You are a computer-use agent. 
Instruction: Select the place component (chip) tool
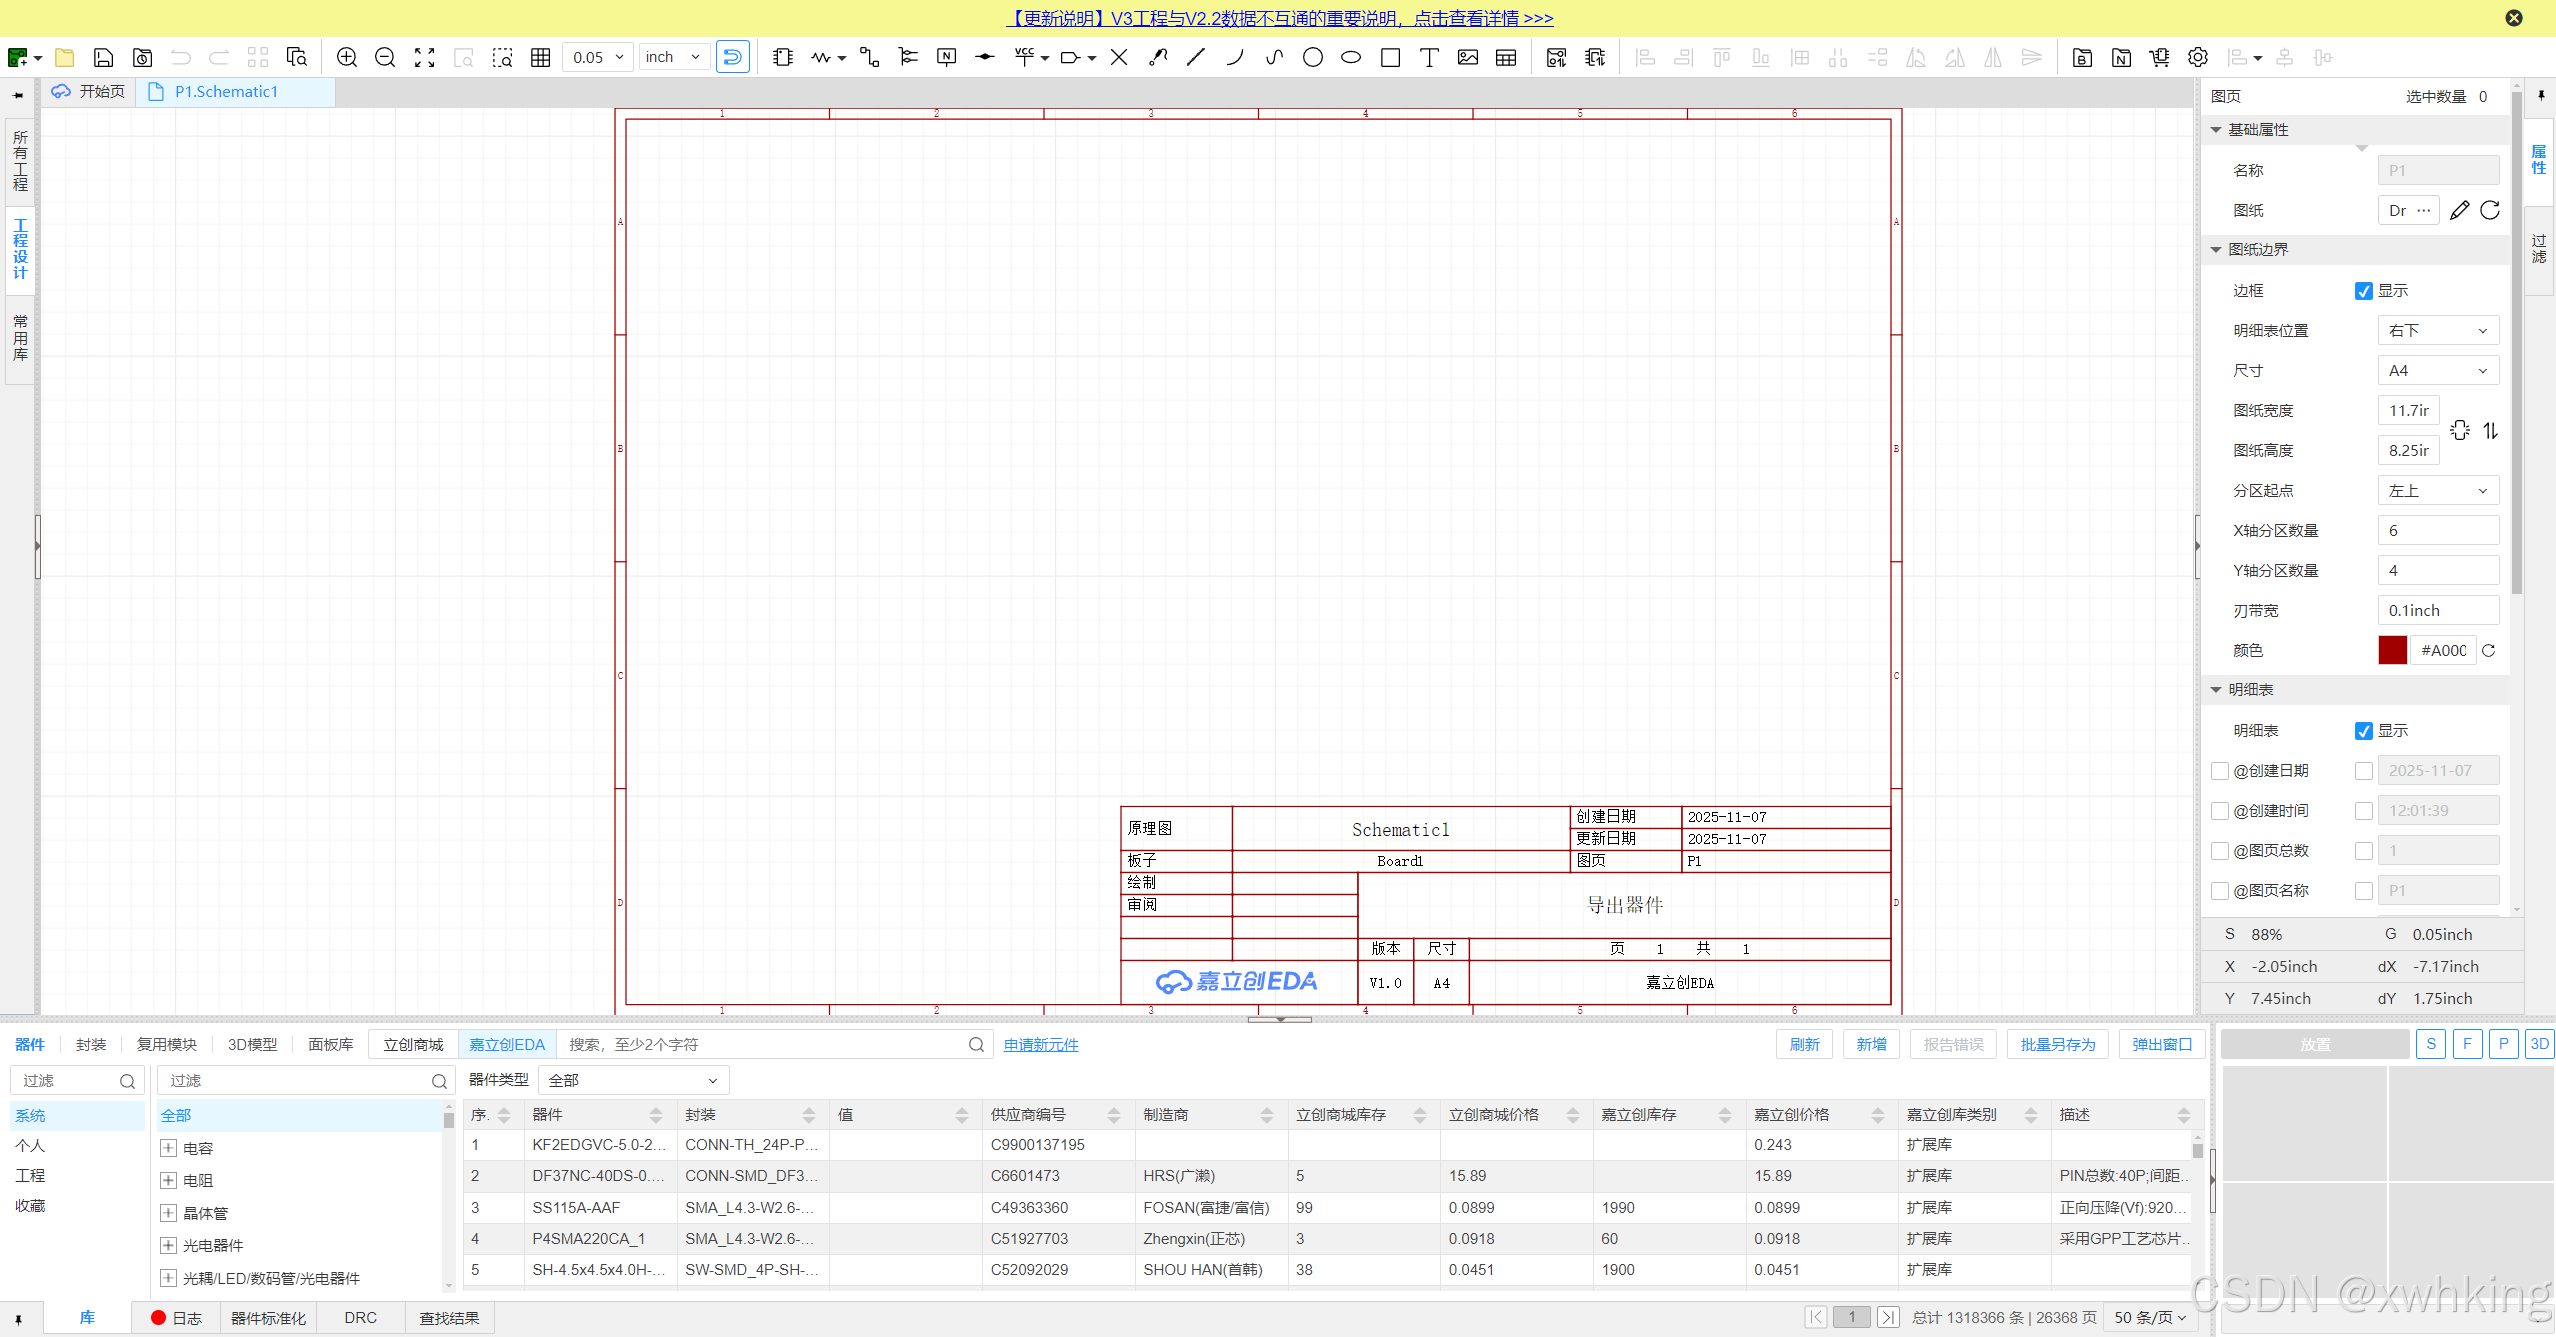click(x=782, y=58)
